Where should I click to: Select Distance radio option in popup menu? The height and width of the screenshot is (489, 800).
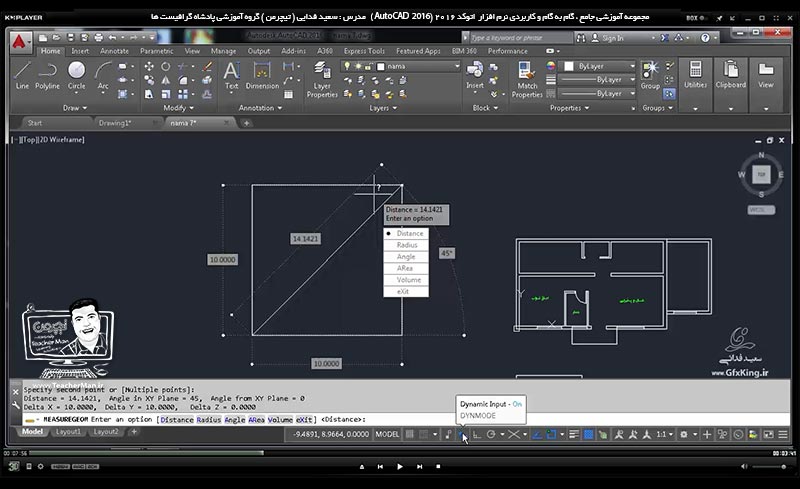(406, 233)
